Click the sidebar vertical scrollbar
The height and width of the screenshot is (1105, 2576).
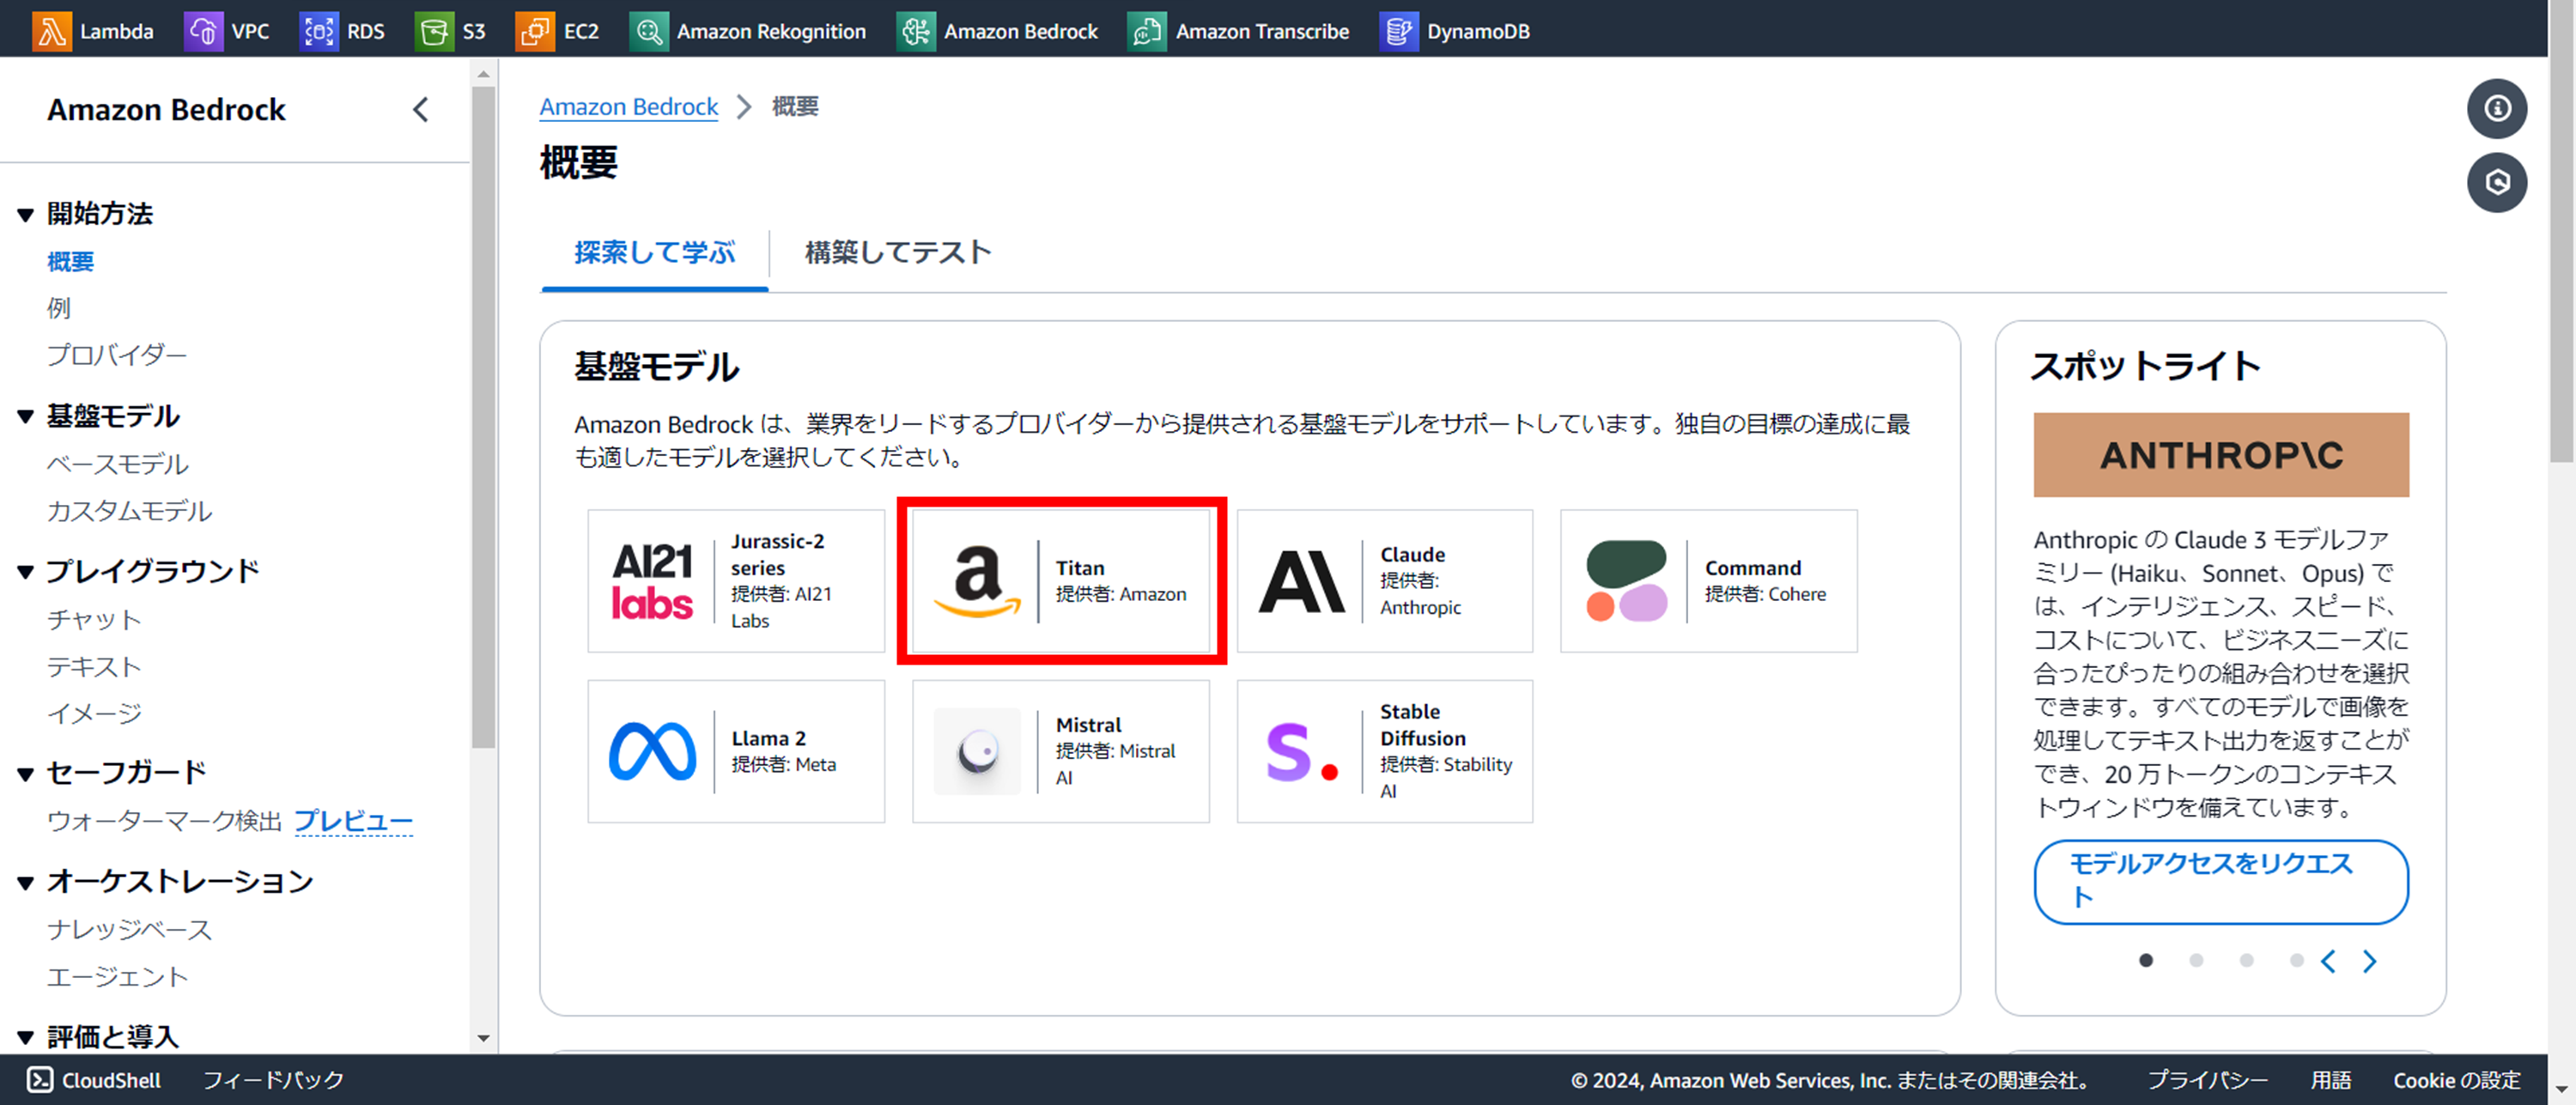click(x=483, y=420)
